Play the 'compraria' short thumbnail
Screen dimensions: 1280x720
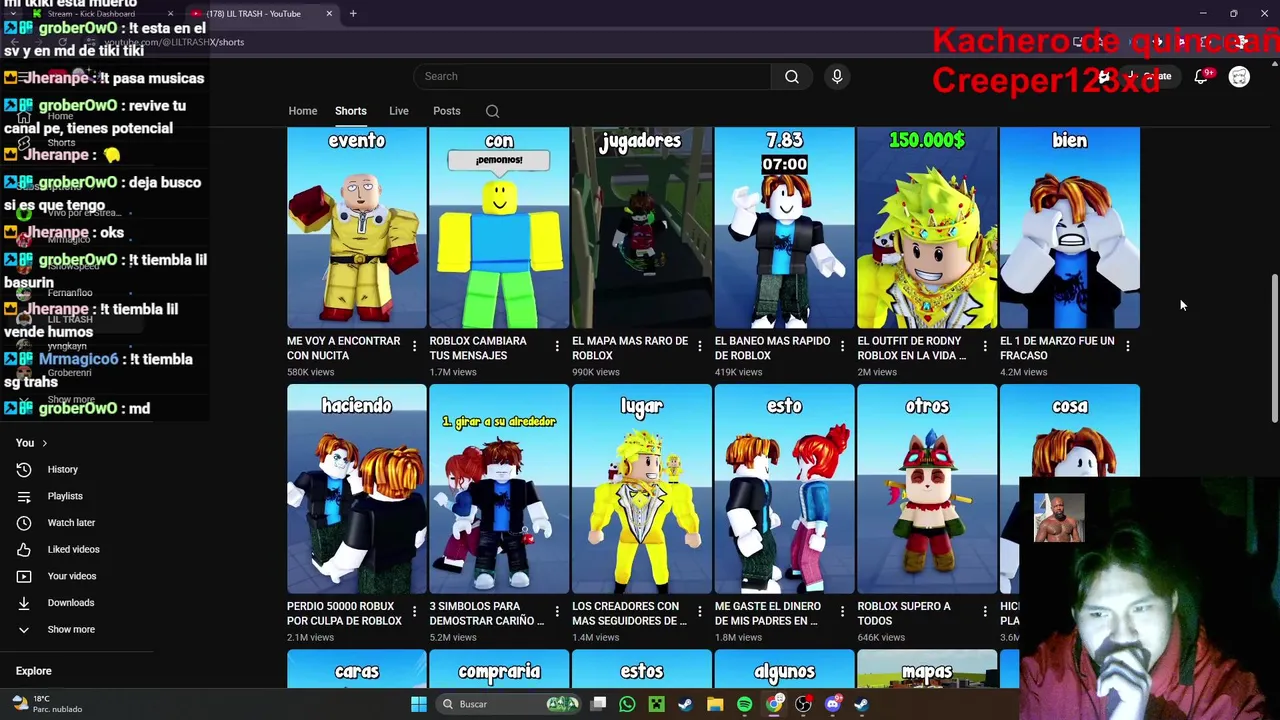click(499, 669)
